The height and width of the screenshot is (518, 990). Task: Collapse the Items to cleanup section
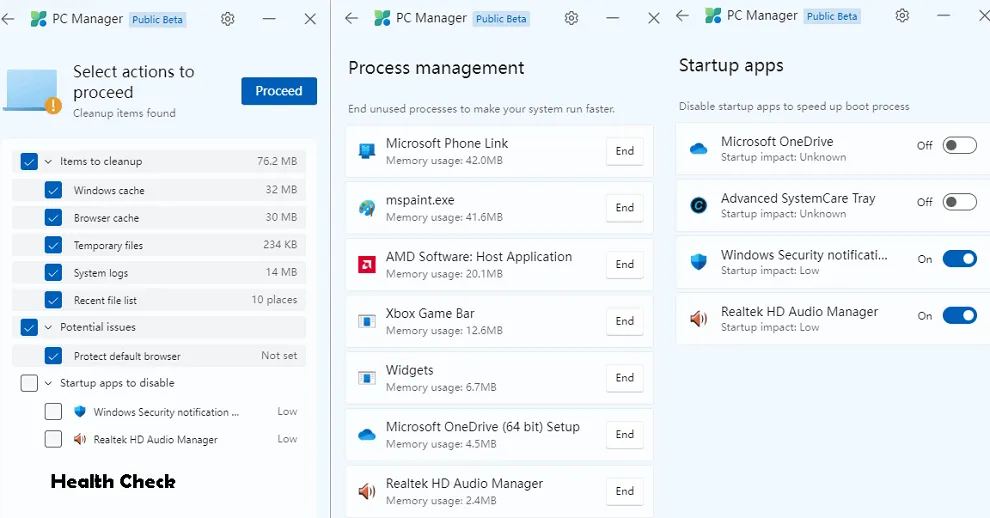tap(48, 161)
